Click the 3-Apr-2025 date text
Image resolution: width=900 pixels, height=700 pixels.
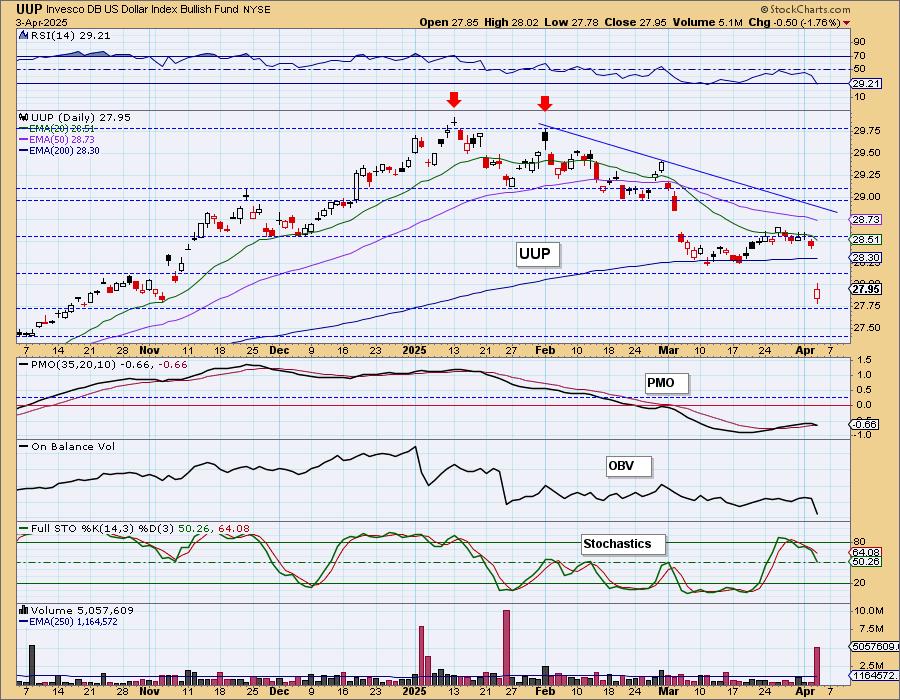pyautogui.click(x=42, y=23)
